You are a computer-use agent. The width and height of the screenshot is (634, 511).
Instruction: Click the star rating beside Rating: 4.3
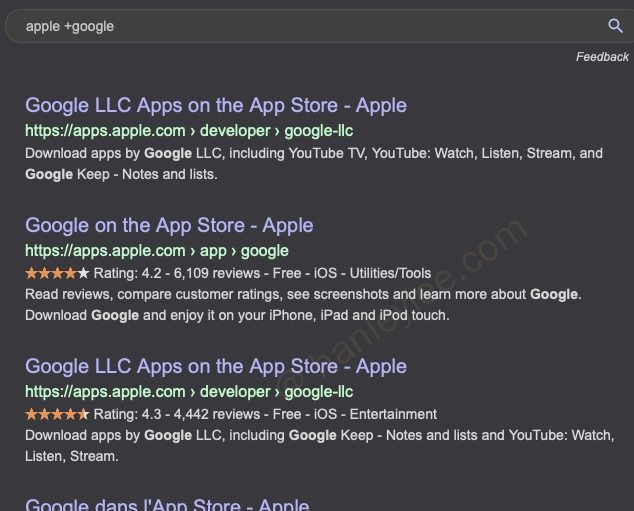[57, 415]
